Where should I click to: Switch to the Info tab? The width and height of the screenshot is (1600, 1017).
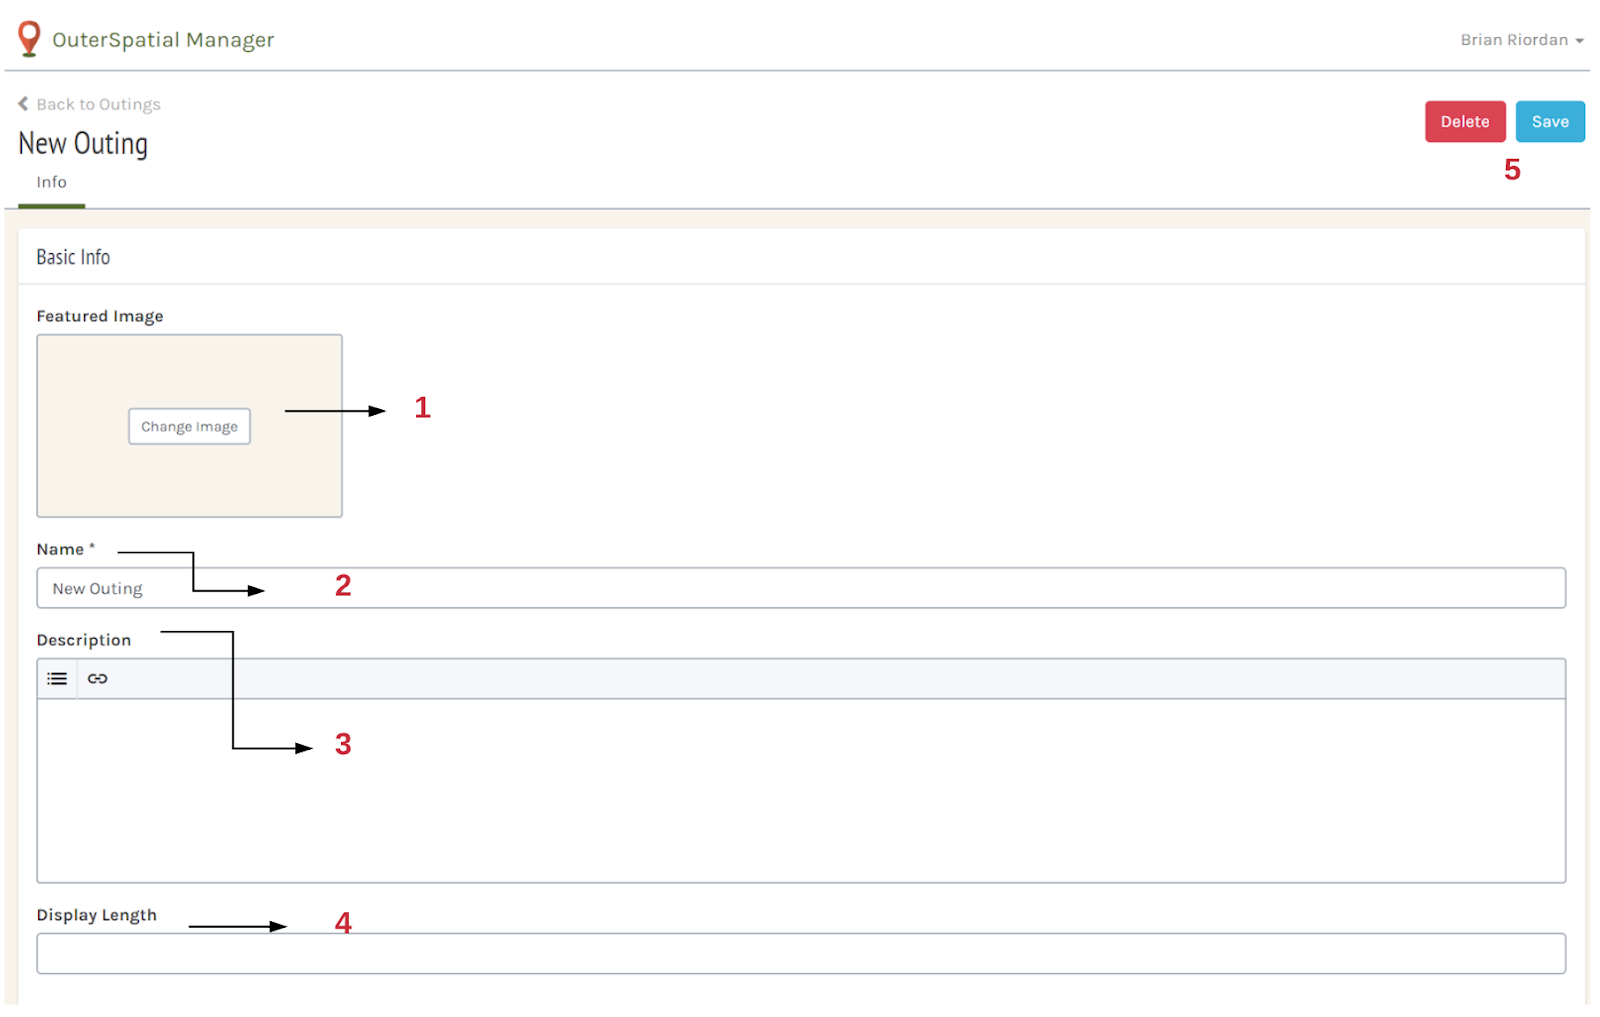(51, 182)
